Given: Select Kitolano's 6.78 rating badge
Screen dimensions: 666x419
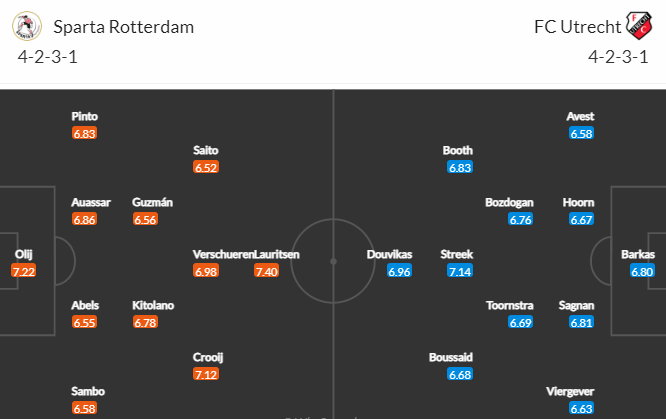Looking at the screenshot, I should tap(145, 322).
